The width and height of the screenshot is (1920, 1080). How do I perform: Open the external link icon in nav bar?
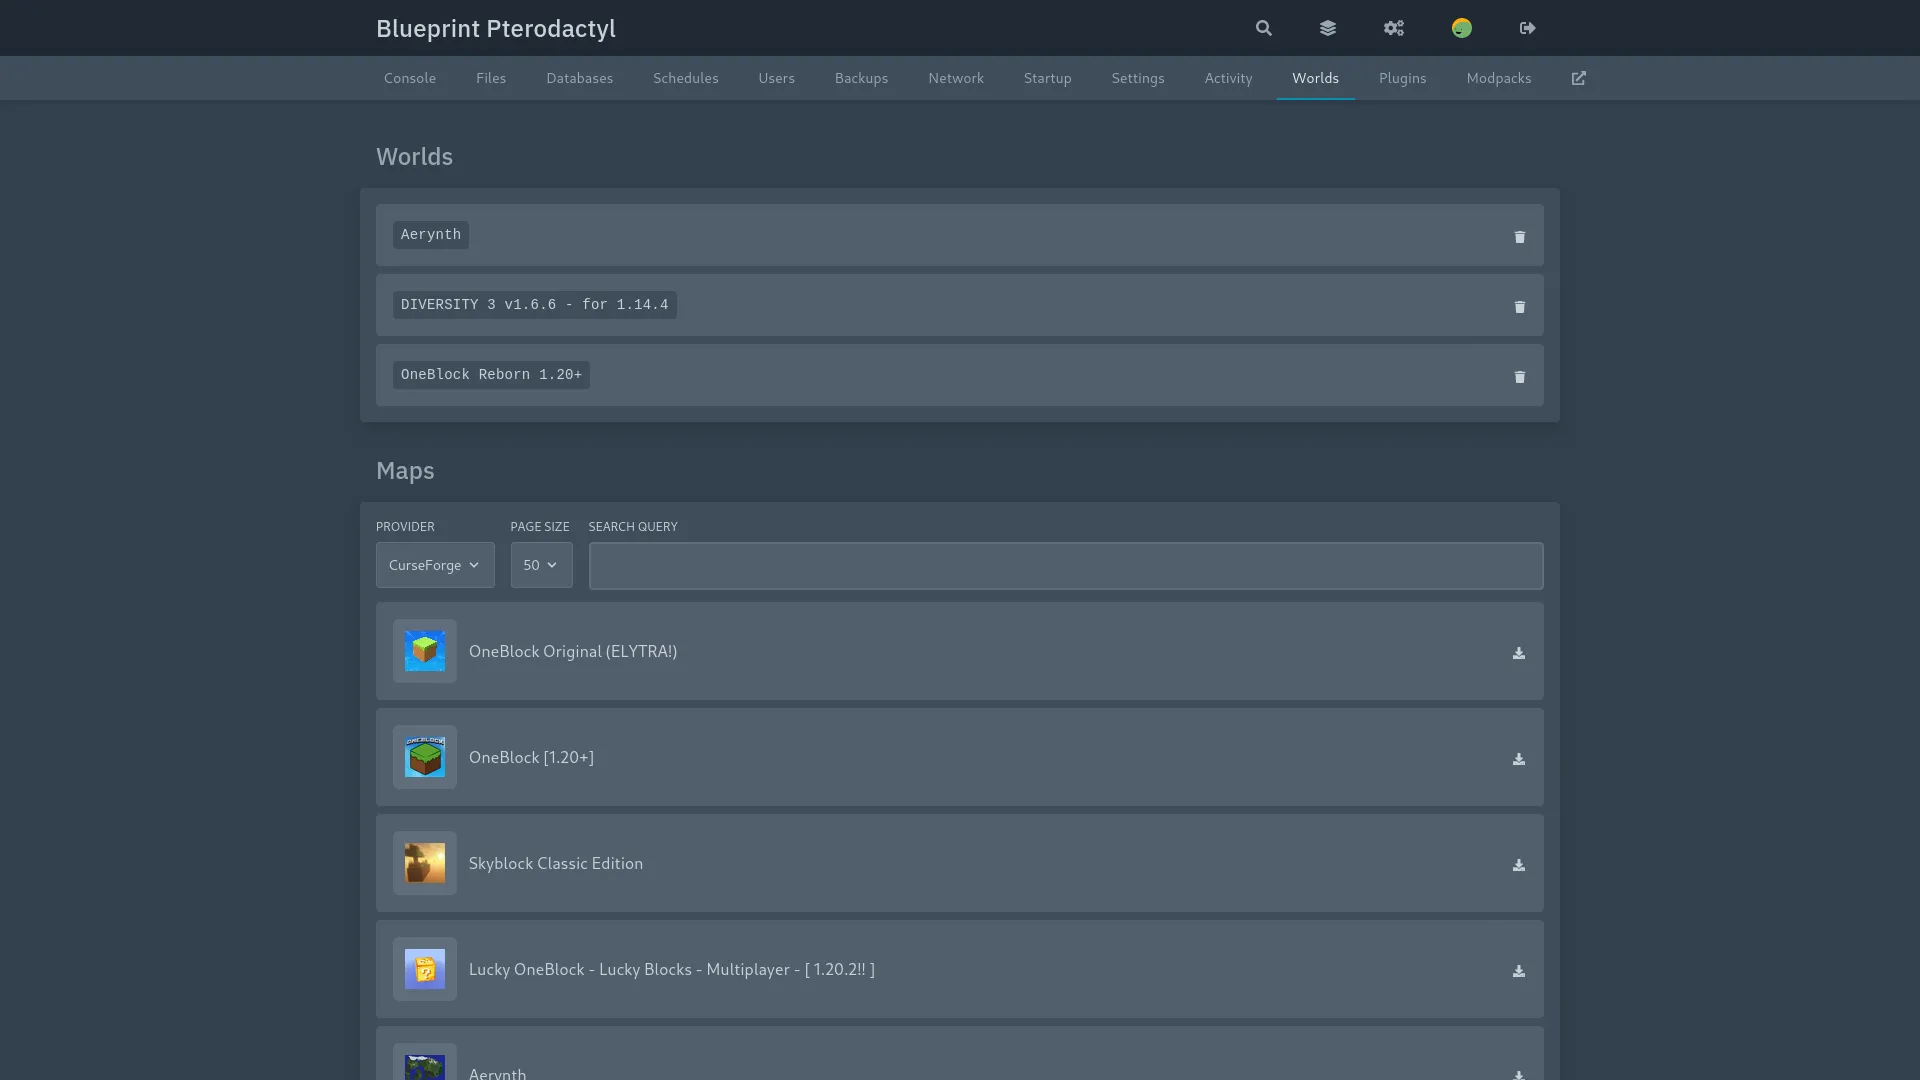click(1578, 78)
